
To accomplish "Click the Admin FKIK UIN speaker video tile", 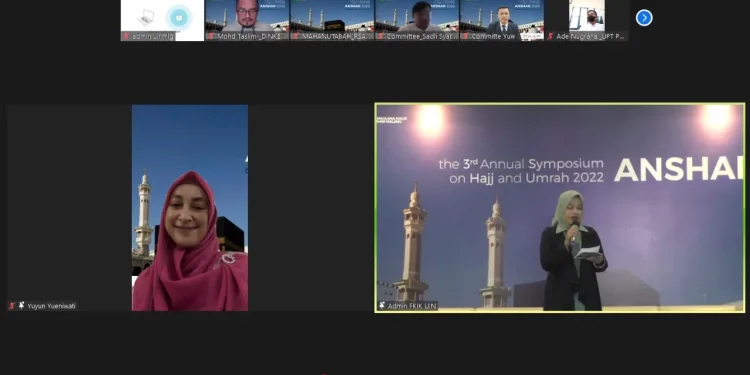I will [x=560, y=208].
